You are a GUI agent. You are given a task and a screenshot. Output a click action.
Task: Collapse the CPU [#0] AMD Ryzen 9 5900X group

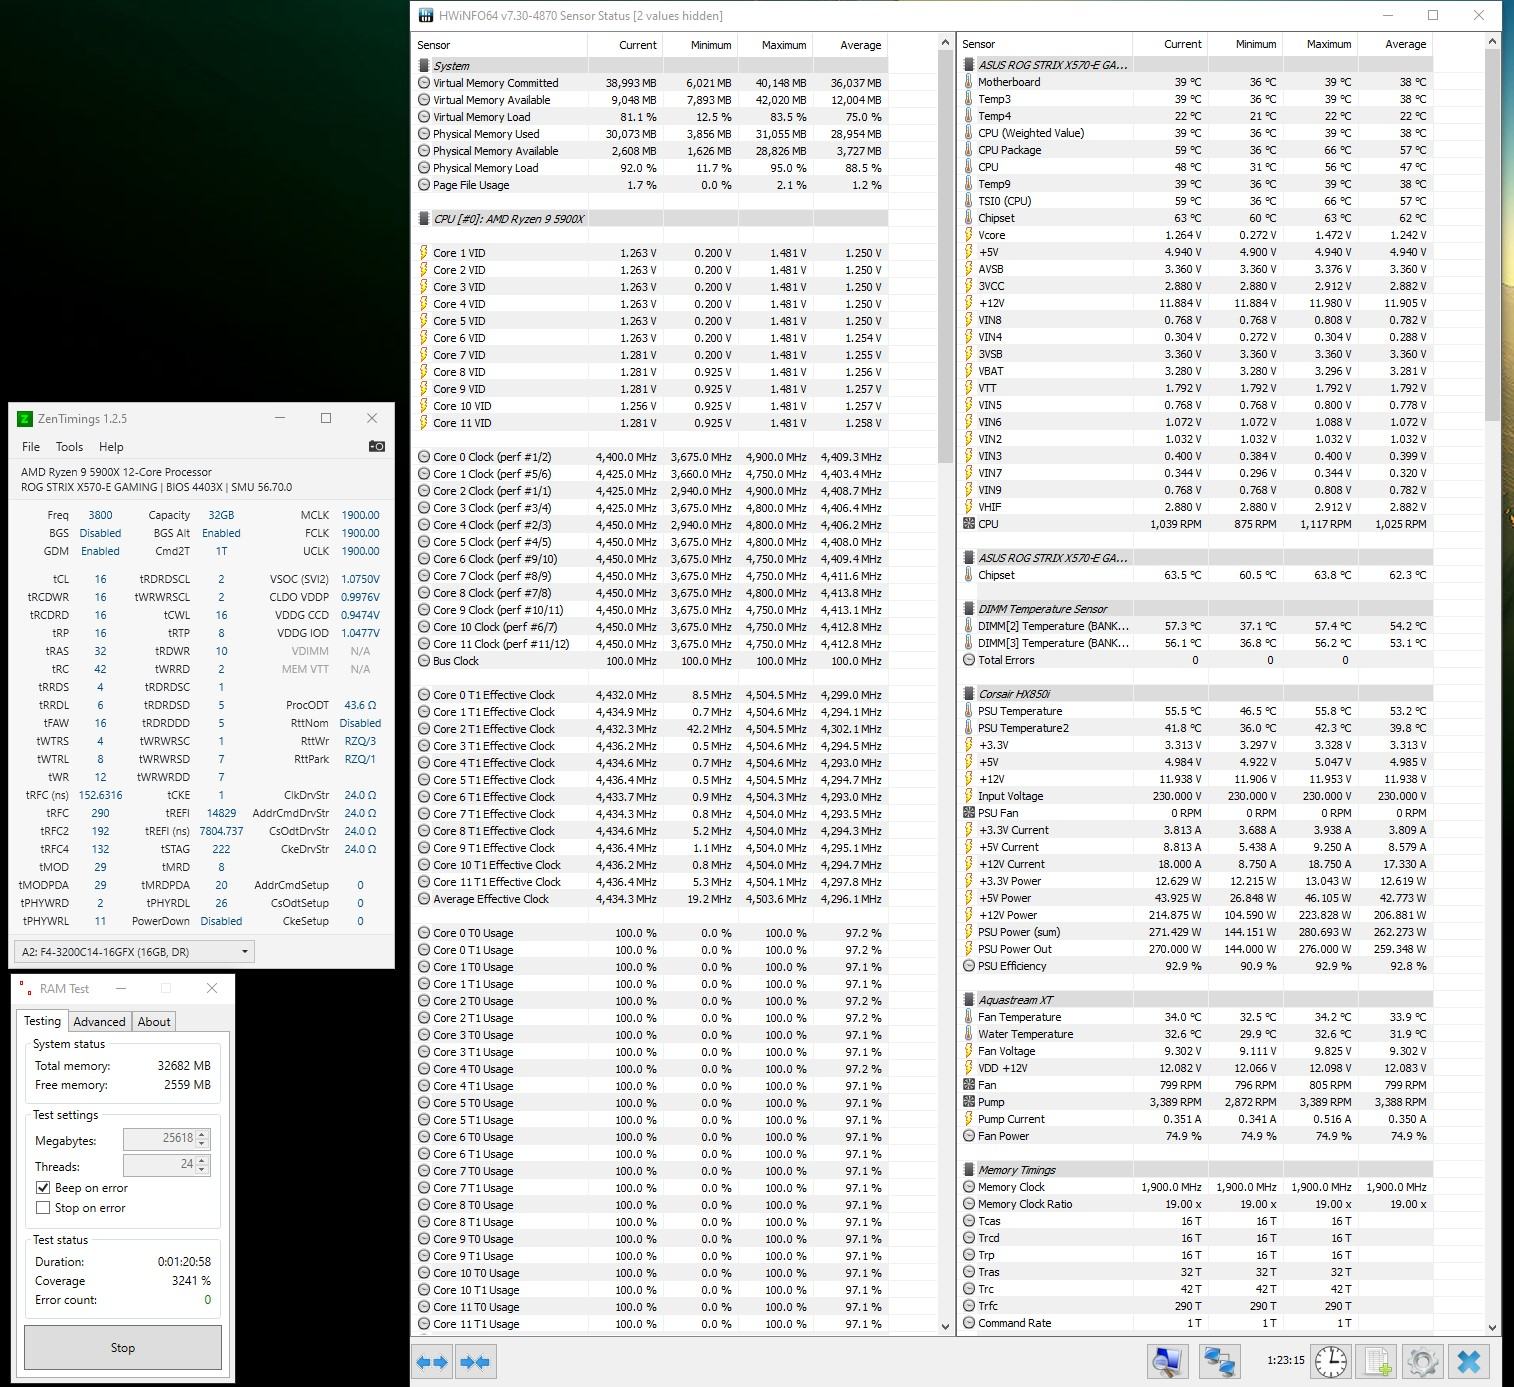tap(424, 219)
